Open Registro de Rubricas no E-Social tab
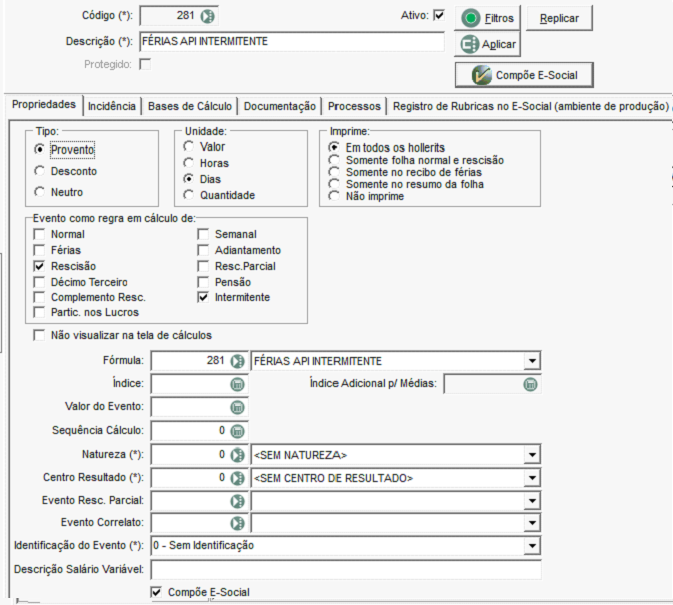Viewport: 673px width, 605px height. tap(531, 106)
